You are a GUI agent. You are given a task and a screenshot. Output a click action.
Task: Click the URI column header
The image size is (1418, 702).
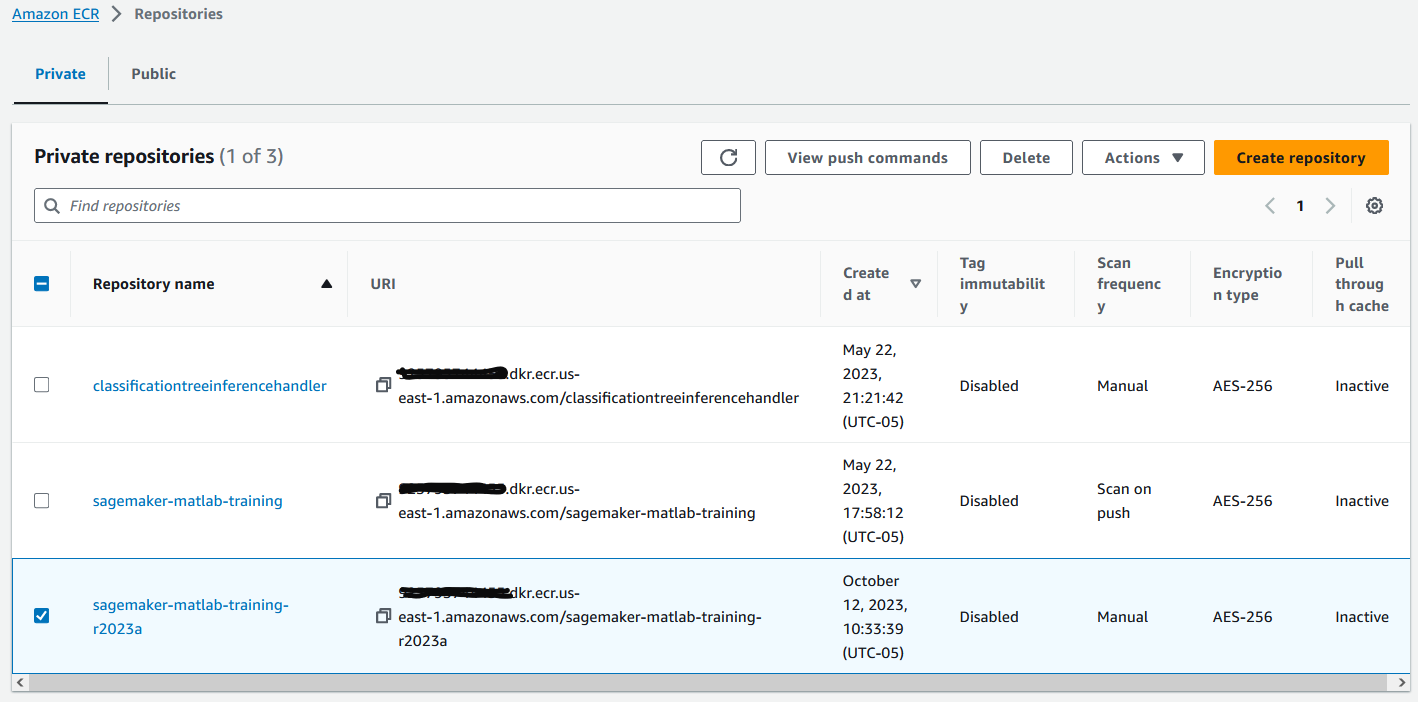tap(383, 284)
